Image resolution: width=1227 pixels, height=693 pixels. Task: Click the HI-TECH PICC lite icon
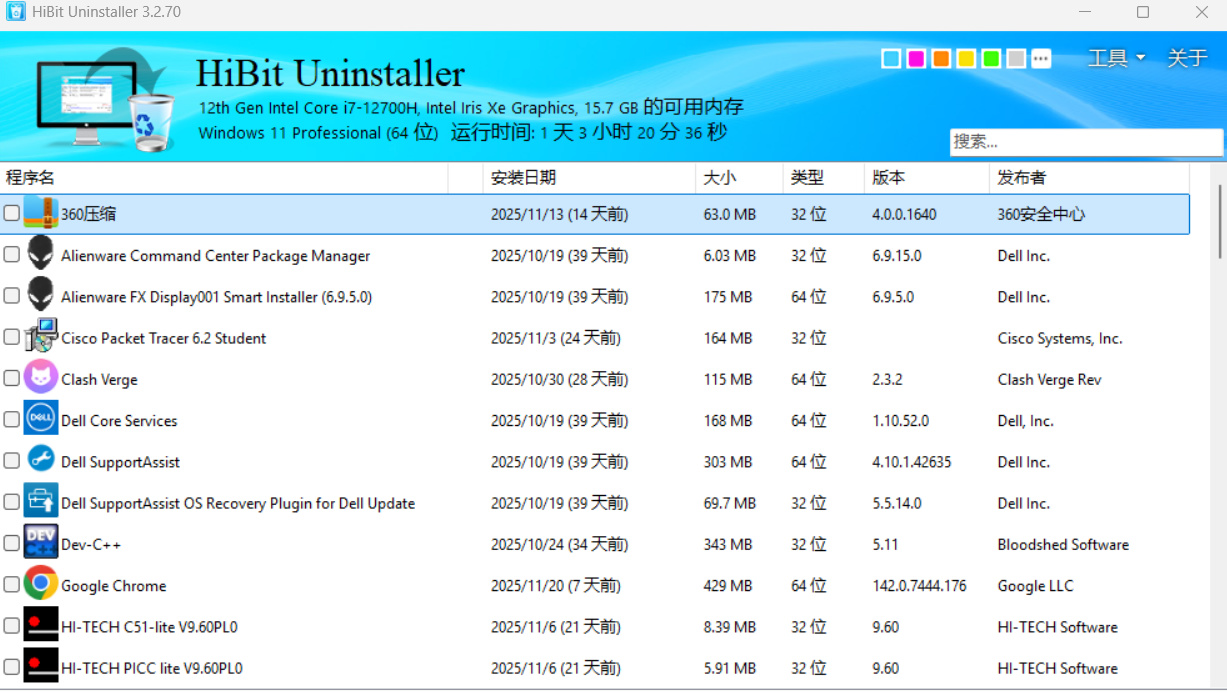click(x=41, y=667)
